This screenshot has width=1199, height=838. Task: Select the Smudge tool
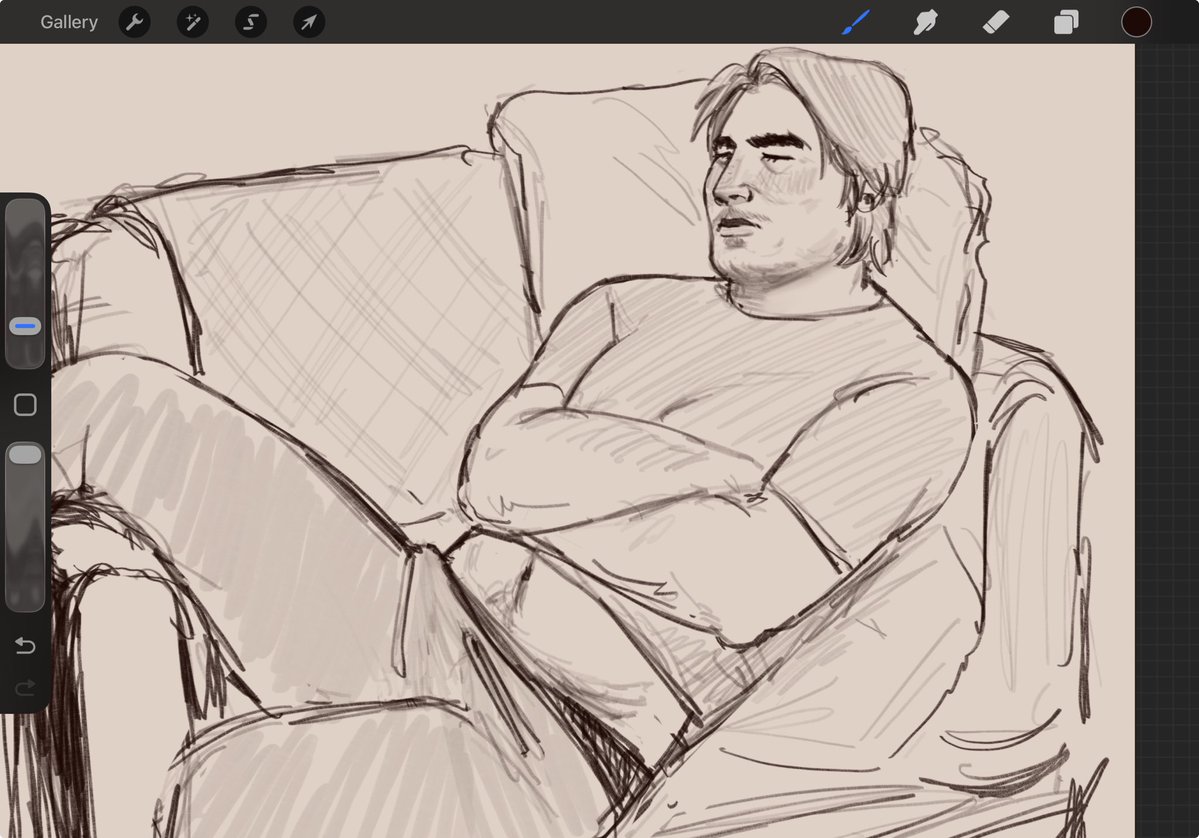pos(925,21)
